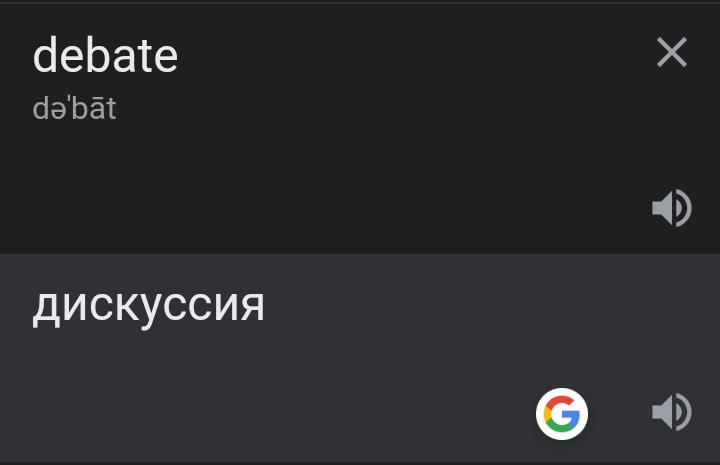Place the cursor after "debate"
720x465 pixels.
point(180,56)
